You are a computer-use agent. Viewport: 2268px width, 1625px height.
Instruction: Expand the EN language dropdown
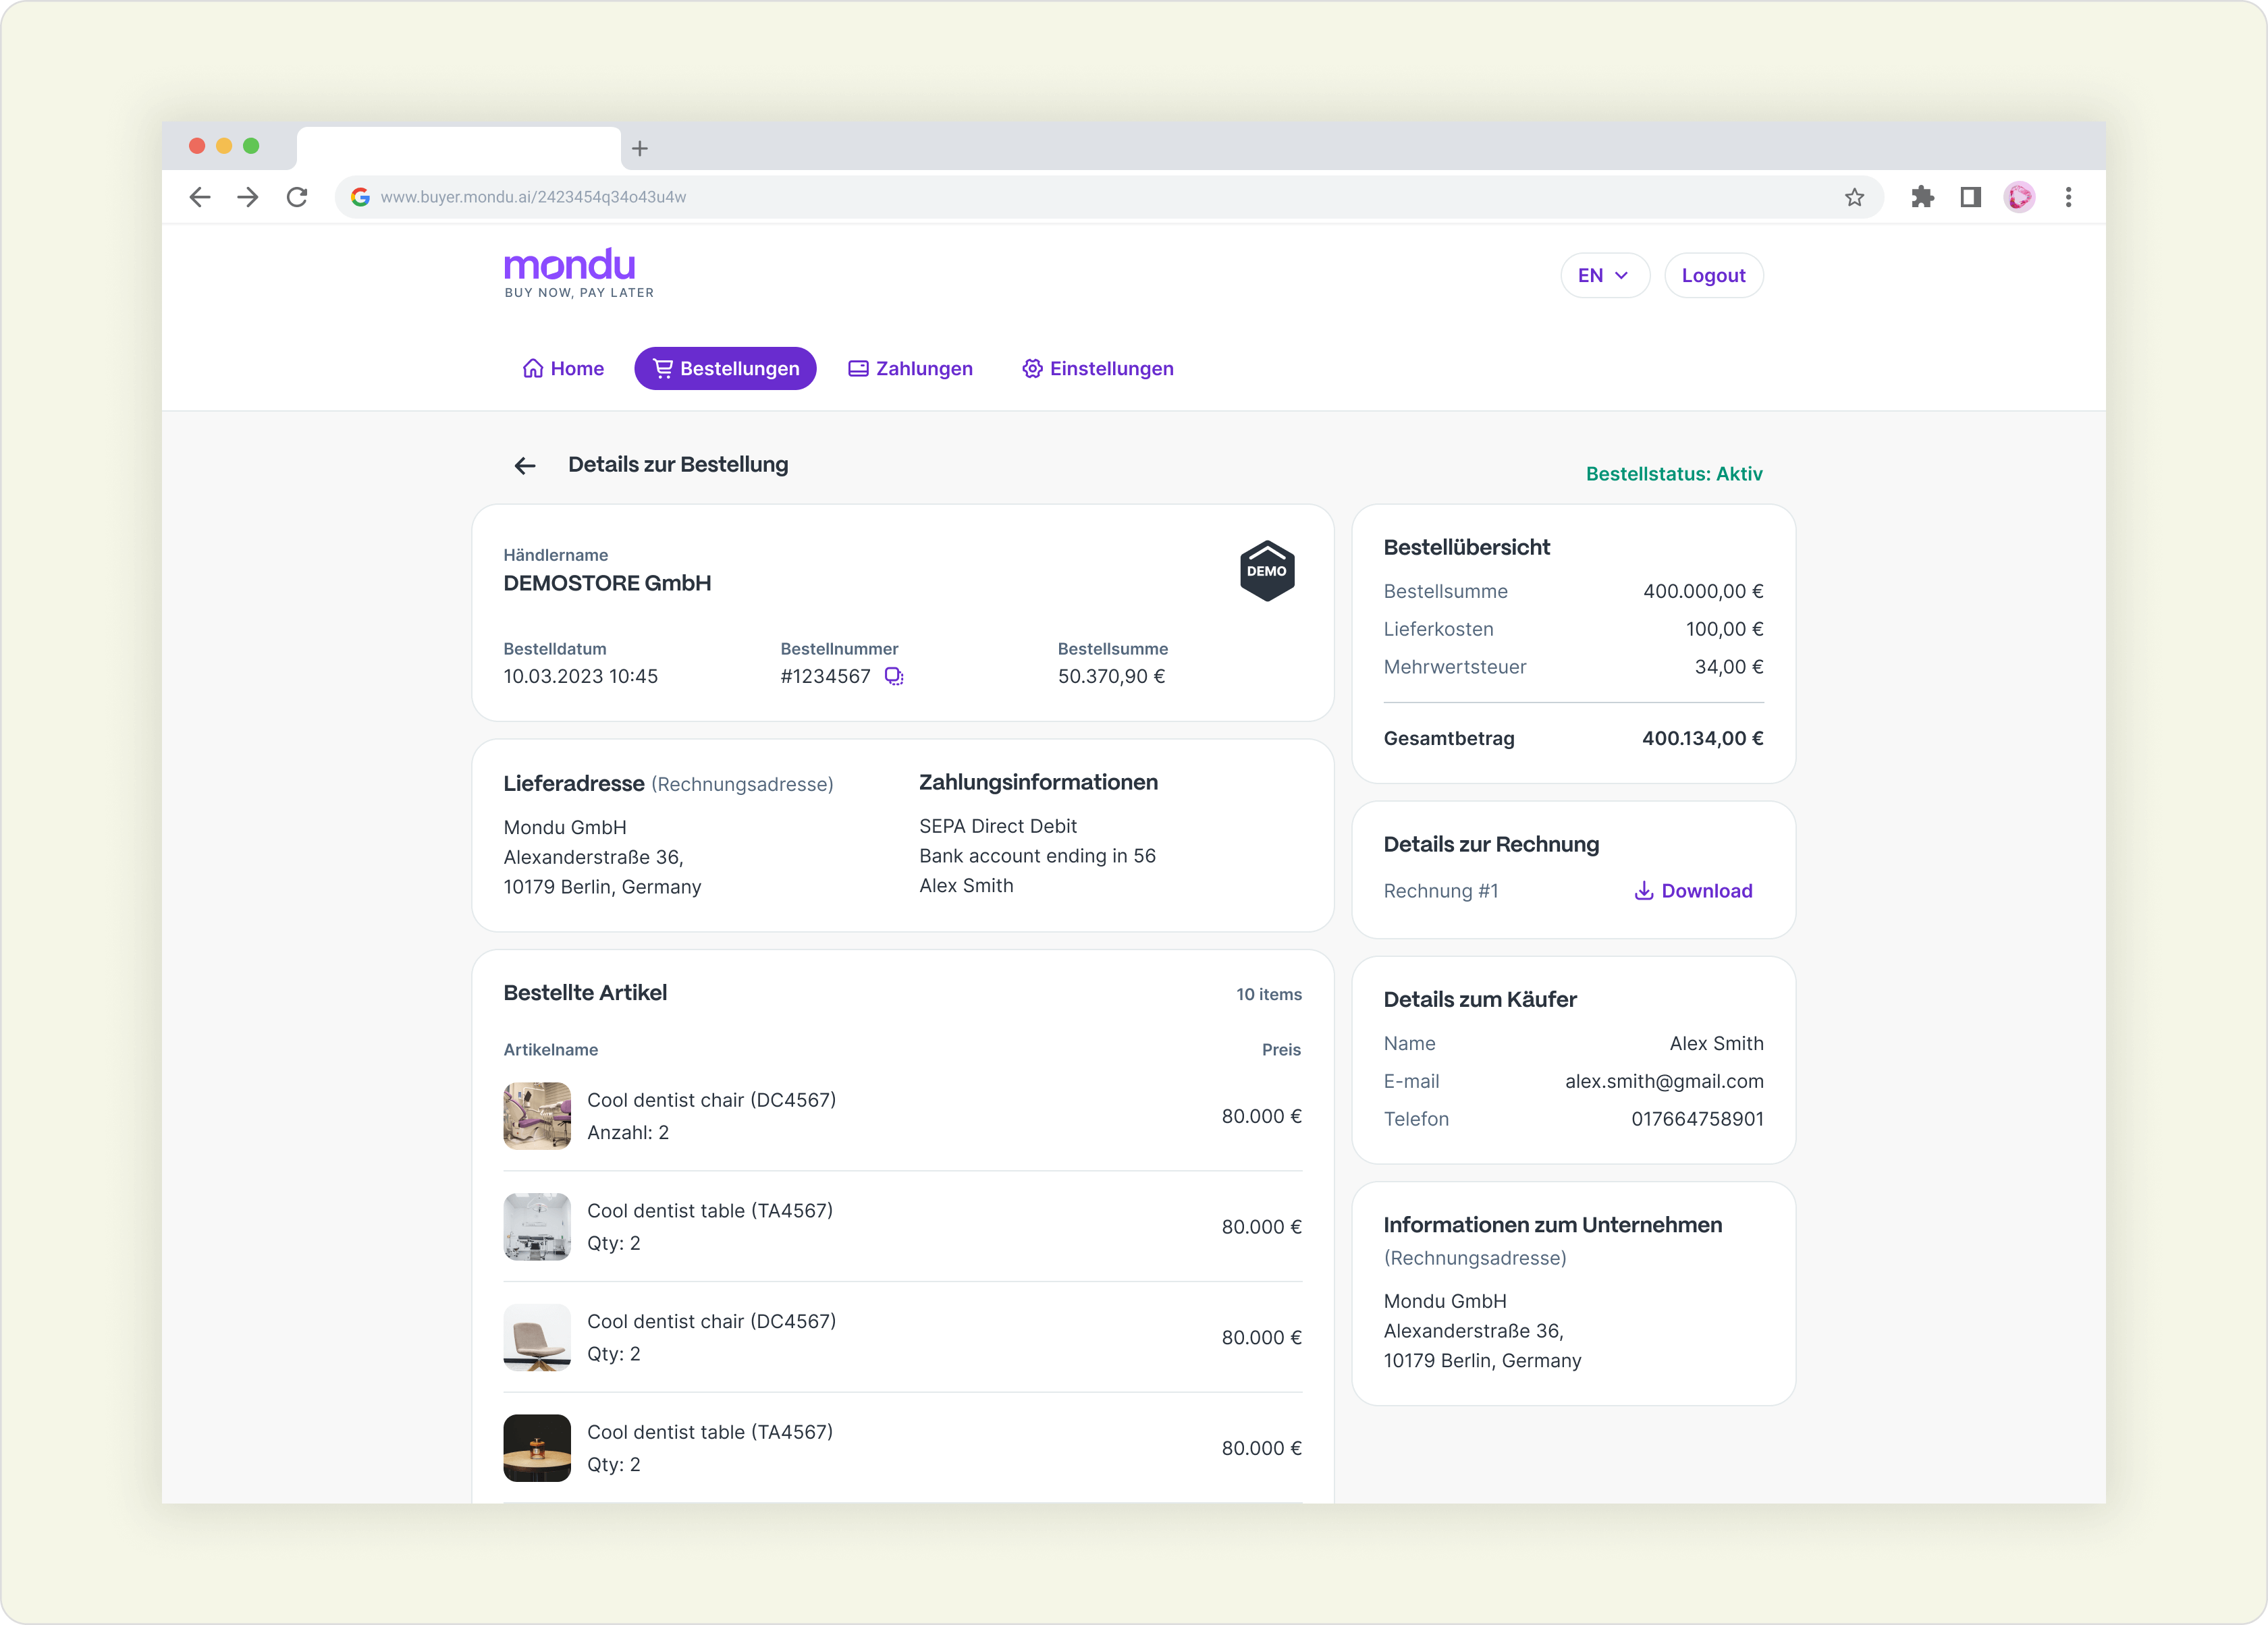coord(1604,276)
